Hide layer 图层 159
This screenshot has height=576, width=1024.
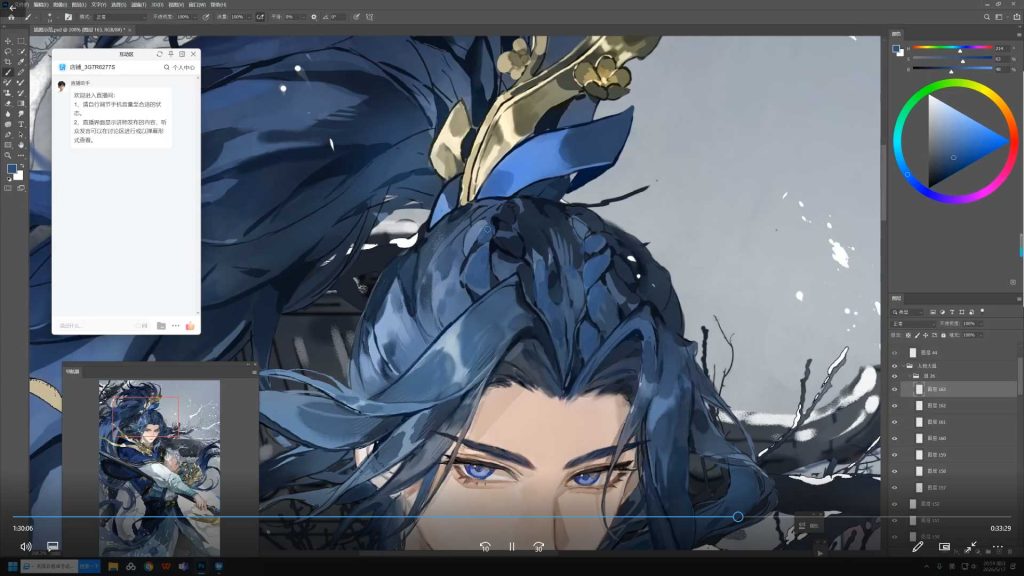point(895,455)
